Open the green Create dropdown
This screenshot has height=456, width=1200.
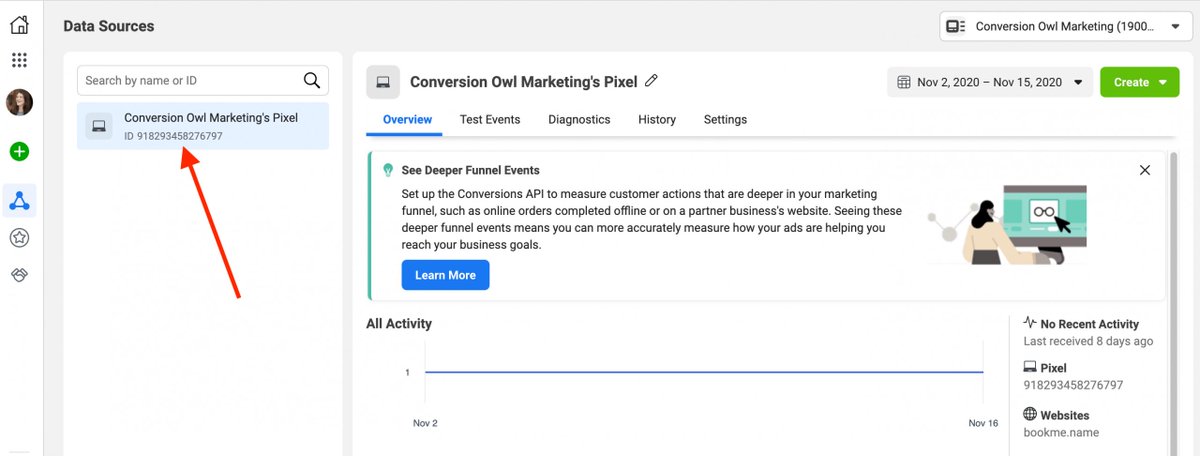pos(1139,82)
